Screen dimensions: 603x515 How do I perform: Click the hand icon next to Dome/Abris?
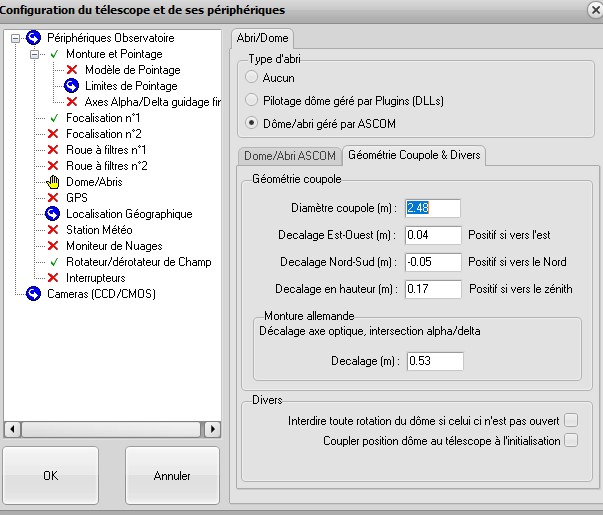pos(54,182)
